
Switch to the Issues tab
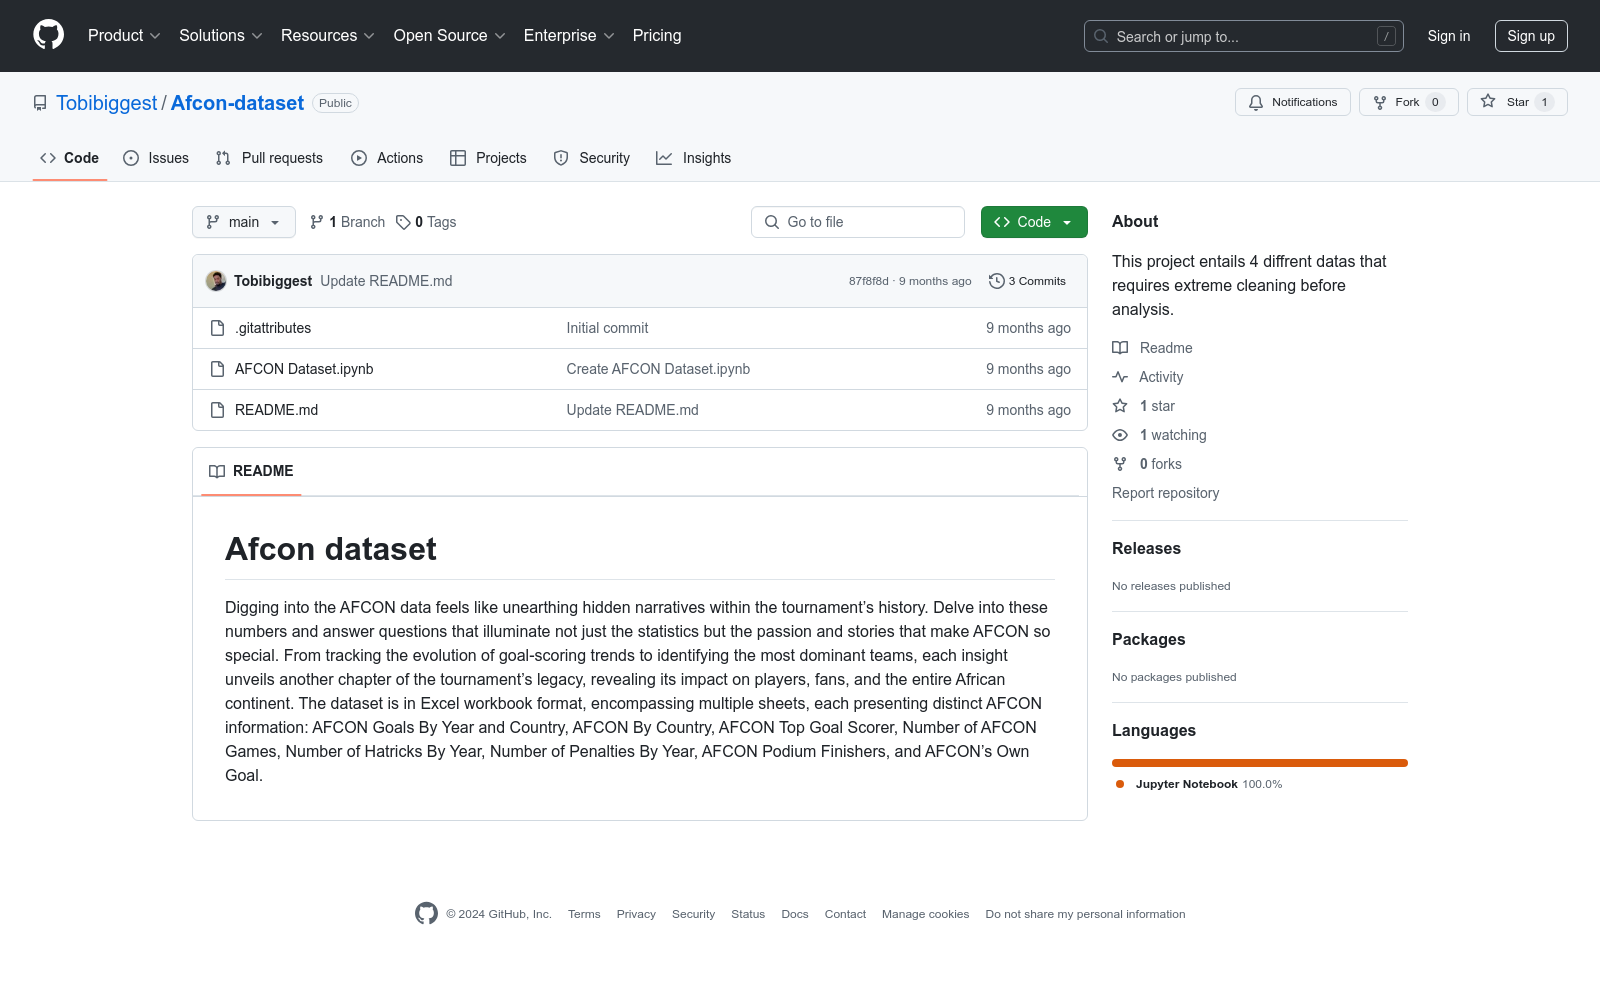click(156, 158)
